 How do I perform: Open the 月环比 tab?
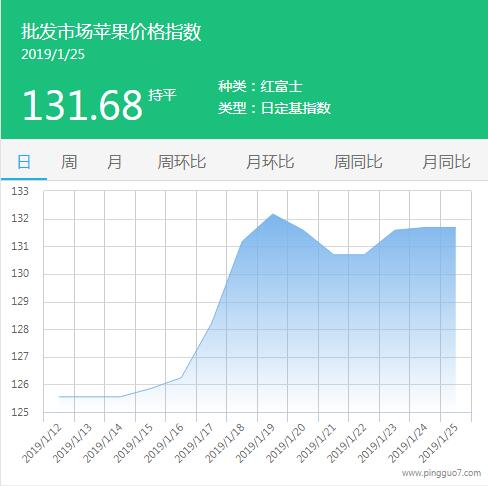click(270, 162)
